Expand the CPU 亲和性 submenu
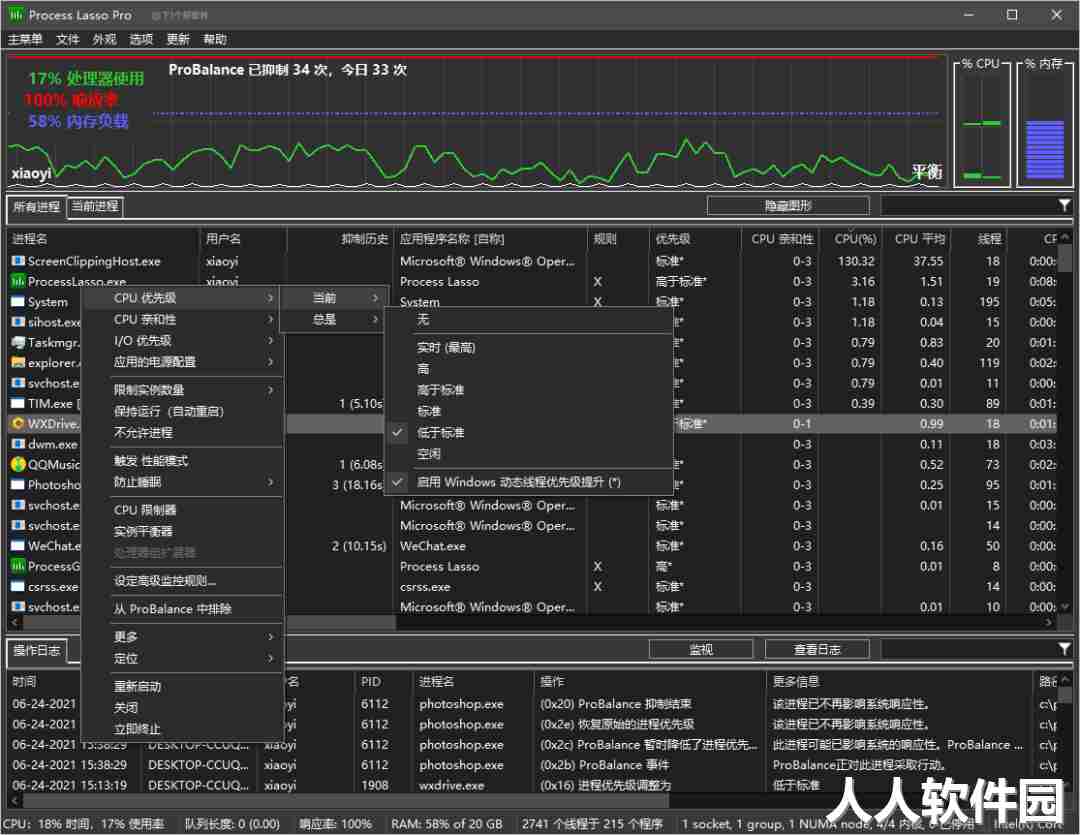Image resolution: width=1080 pixels, height=835 pixels. point(183,319)
